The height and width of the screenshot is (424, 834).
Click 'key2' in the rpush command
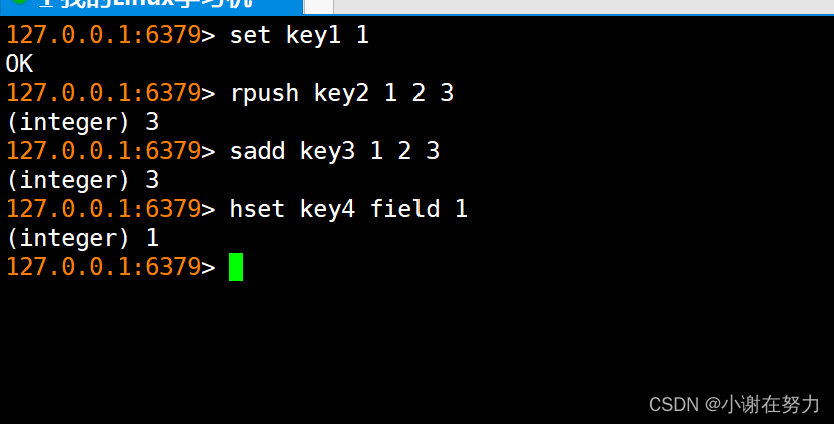341,94
